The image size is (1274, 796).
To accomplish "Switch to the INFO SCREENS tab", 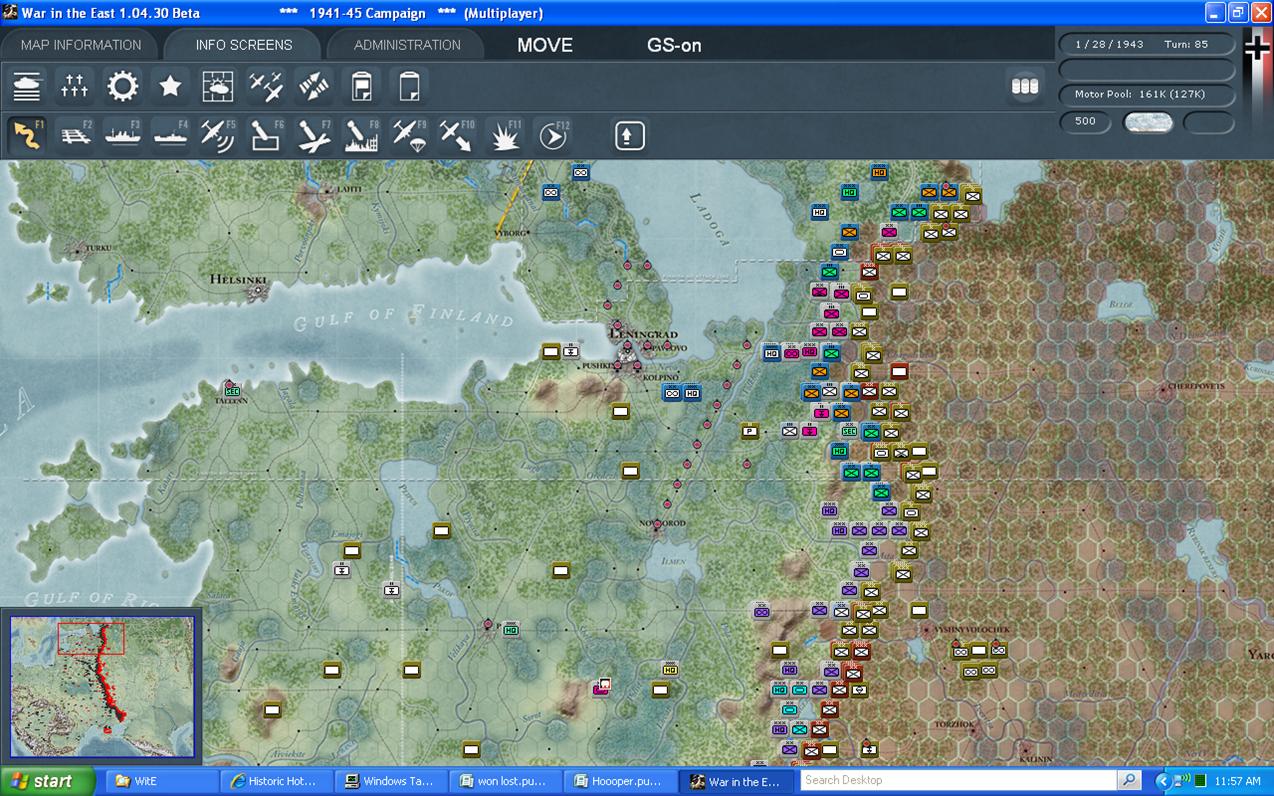I will tap(244, 45).
